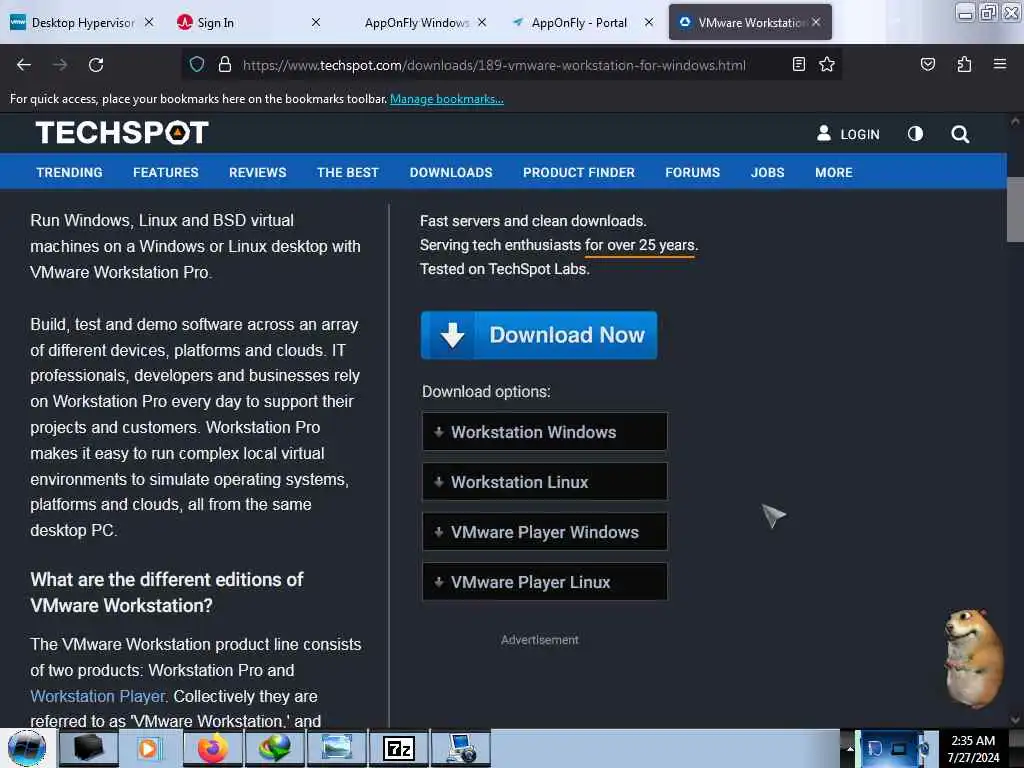Switch to the AppOnFly Windows tab
This screenshot has height=768, width=1024.
pyautogui.click(x=417, y=22)
